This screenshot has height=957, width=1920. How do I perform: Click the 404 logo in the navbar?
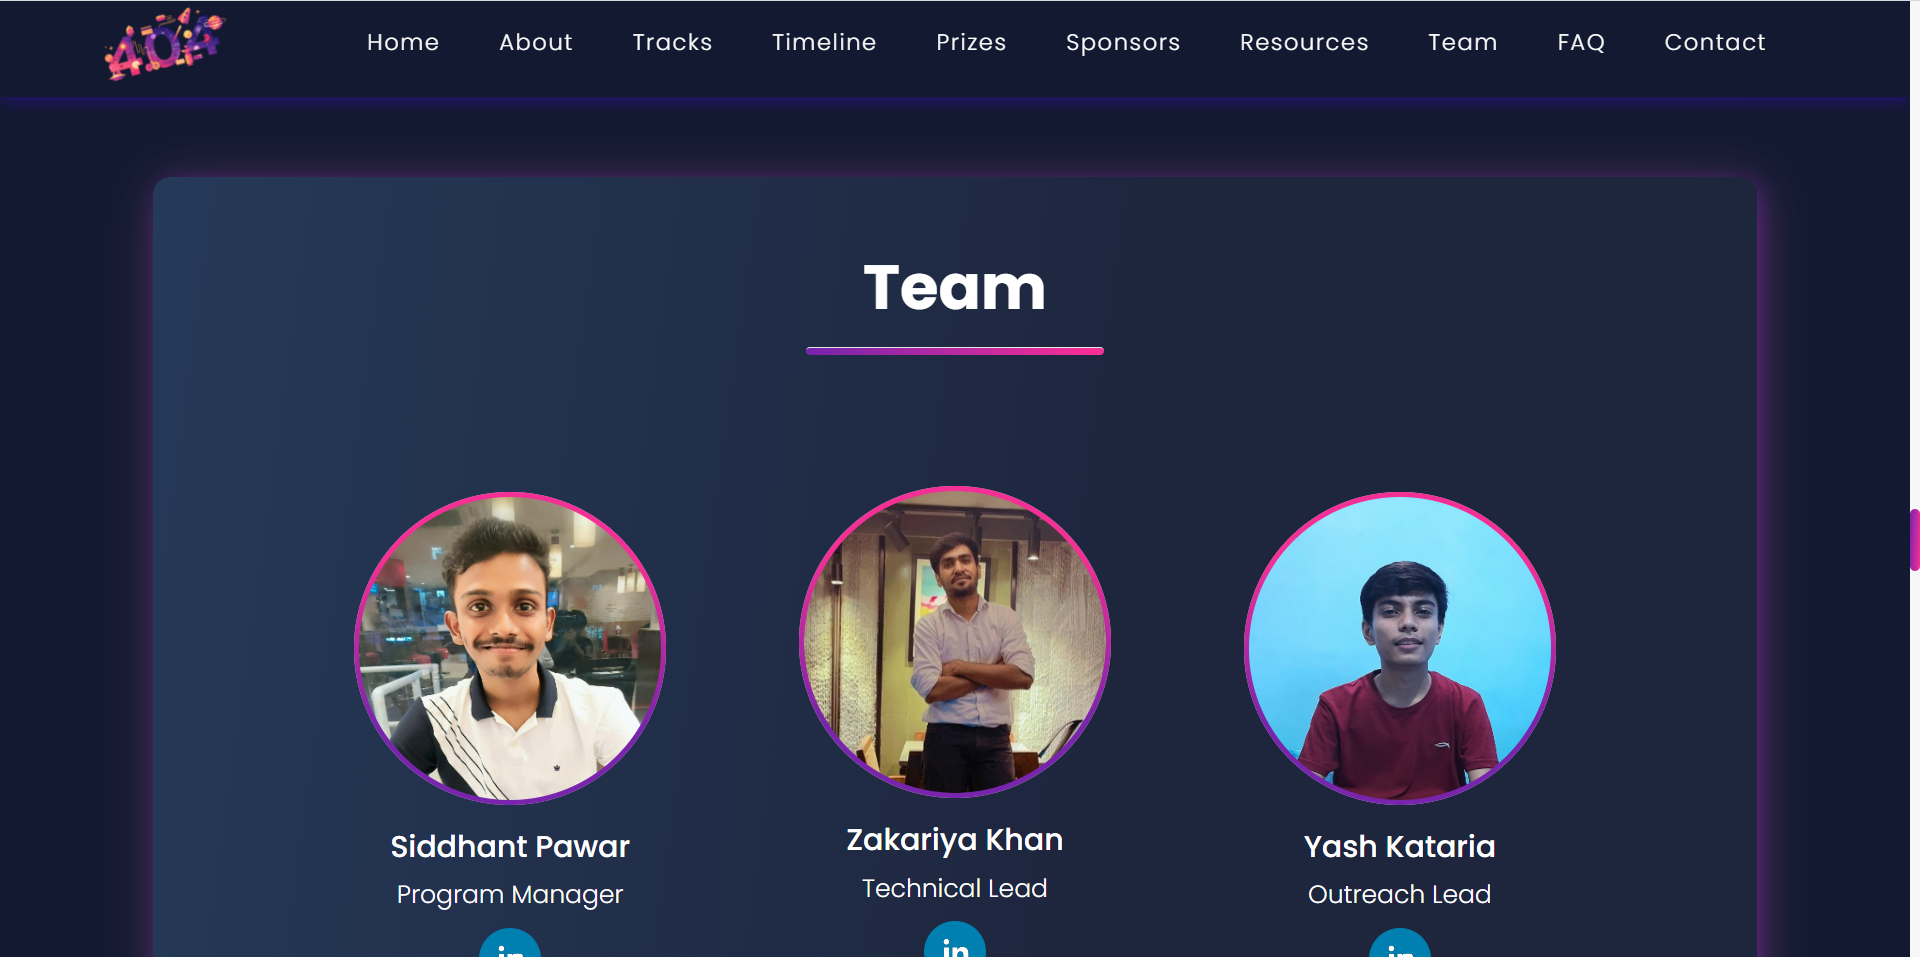click(165, 43)
